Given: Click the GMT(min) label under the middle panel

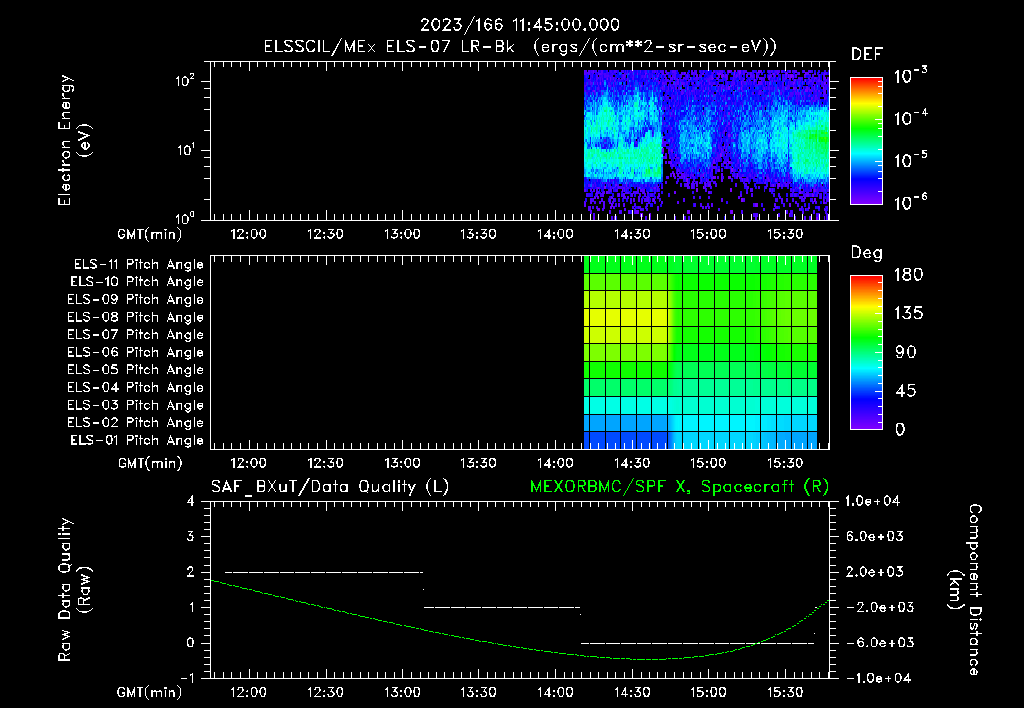Looking at the screenshot, I should pos(150,464).
